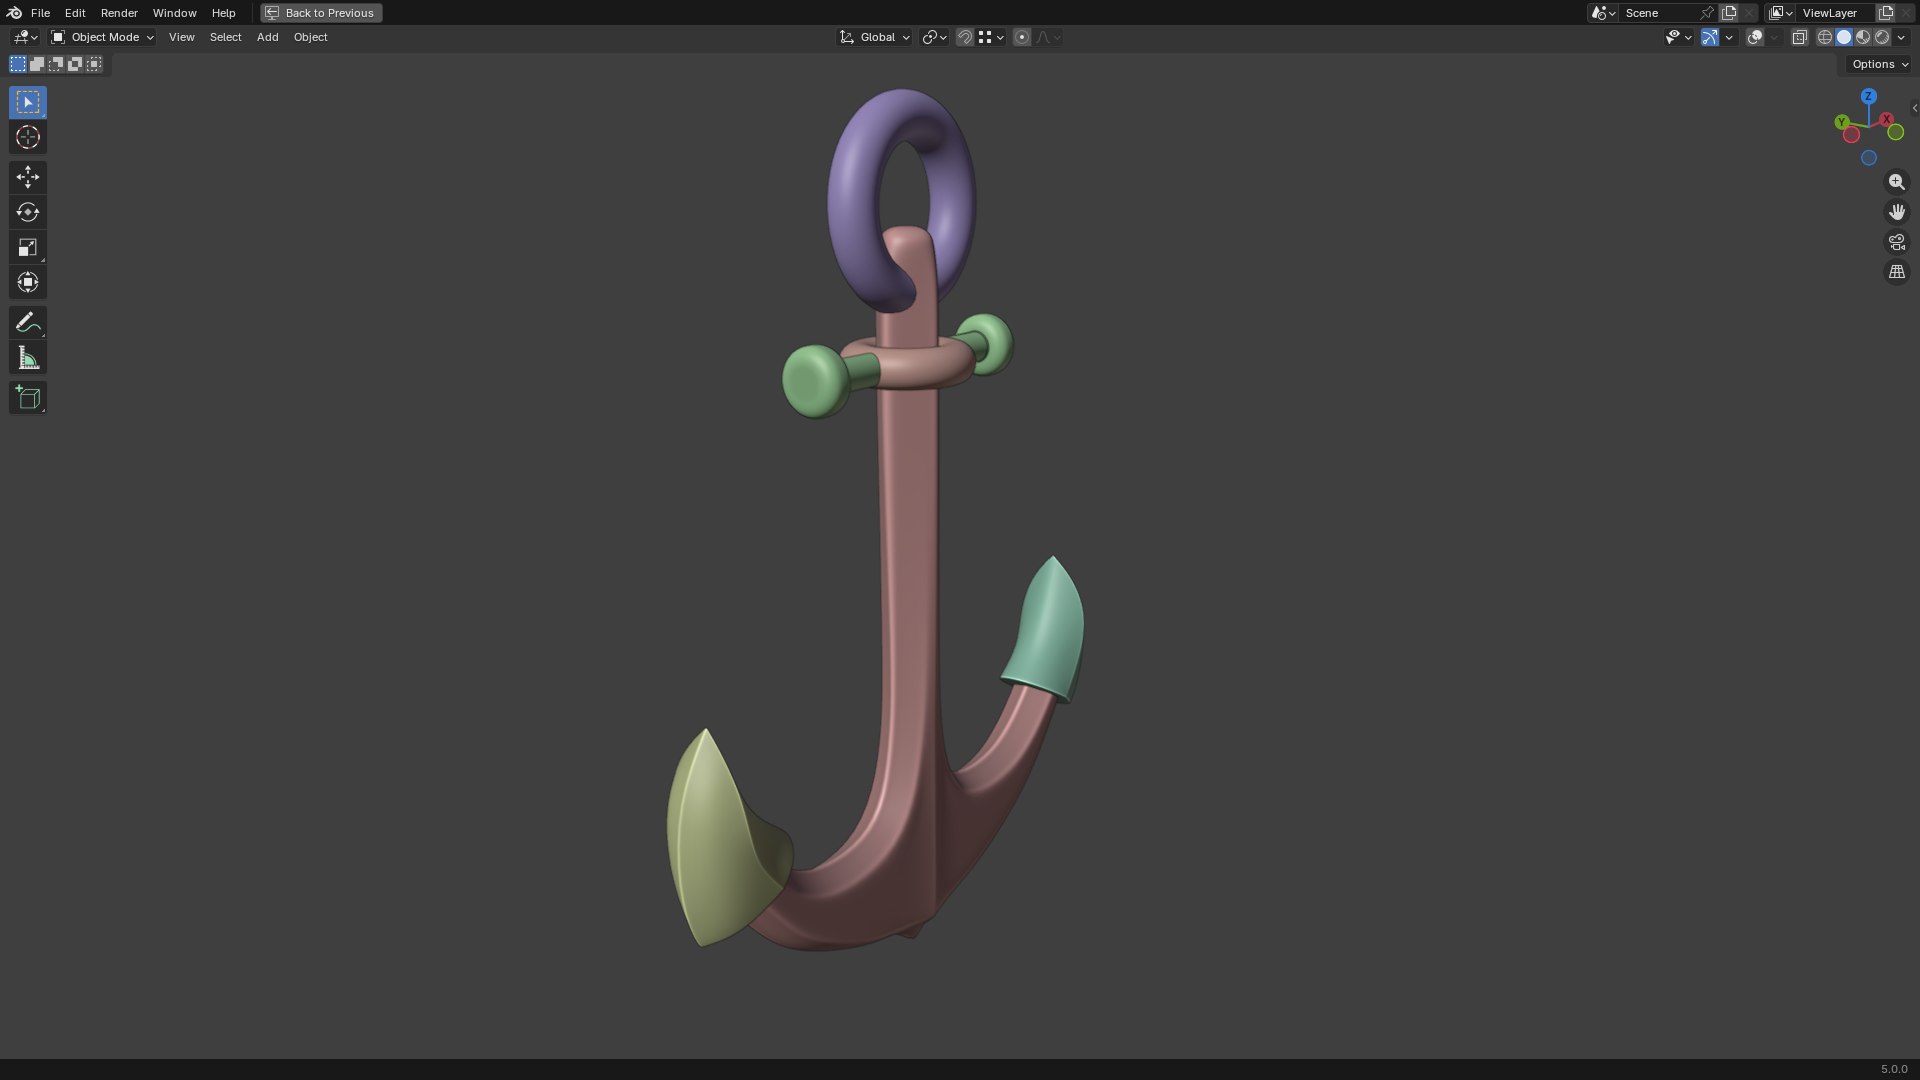Switch to Material Preview shading
This screenshot has width=1920, height=1080.
[x=1863, y=37]
